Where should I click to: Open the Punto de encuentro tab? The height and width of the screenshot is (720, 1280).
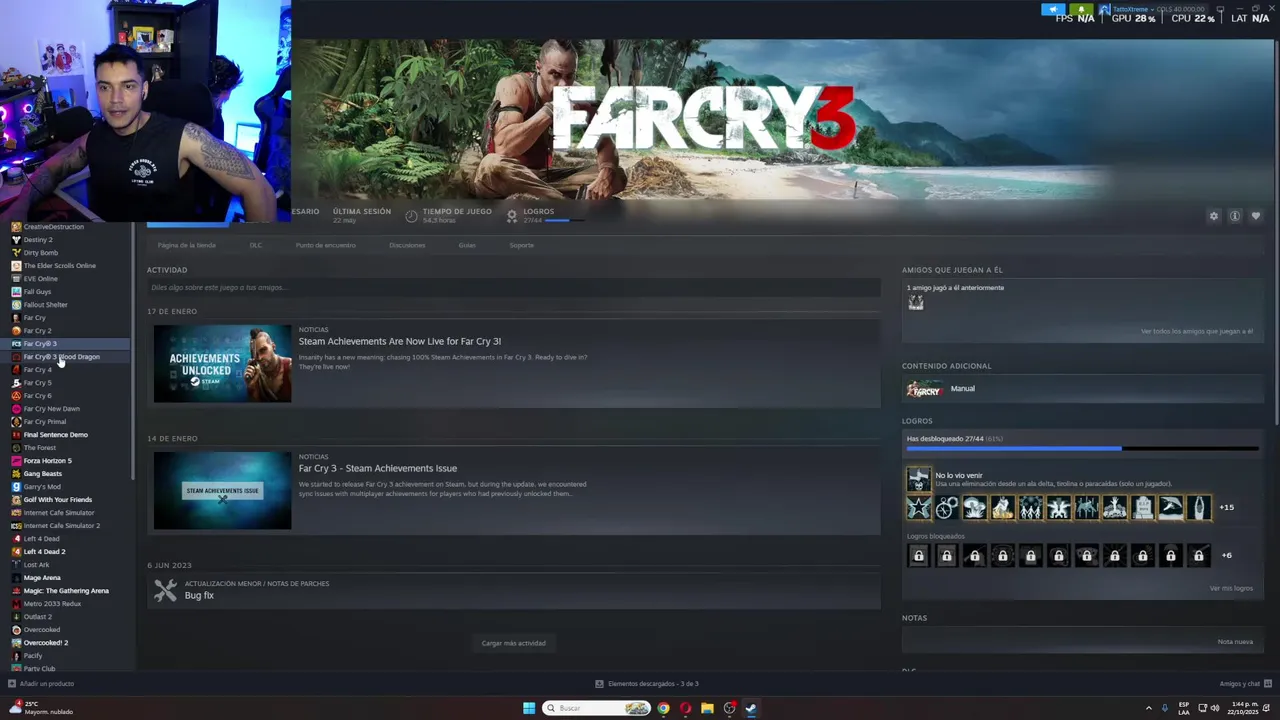tap(325, 245)
